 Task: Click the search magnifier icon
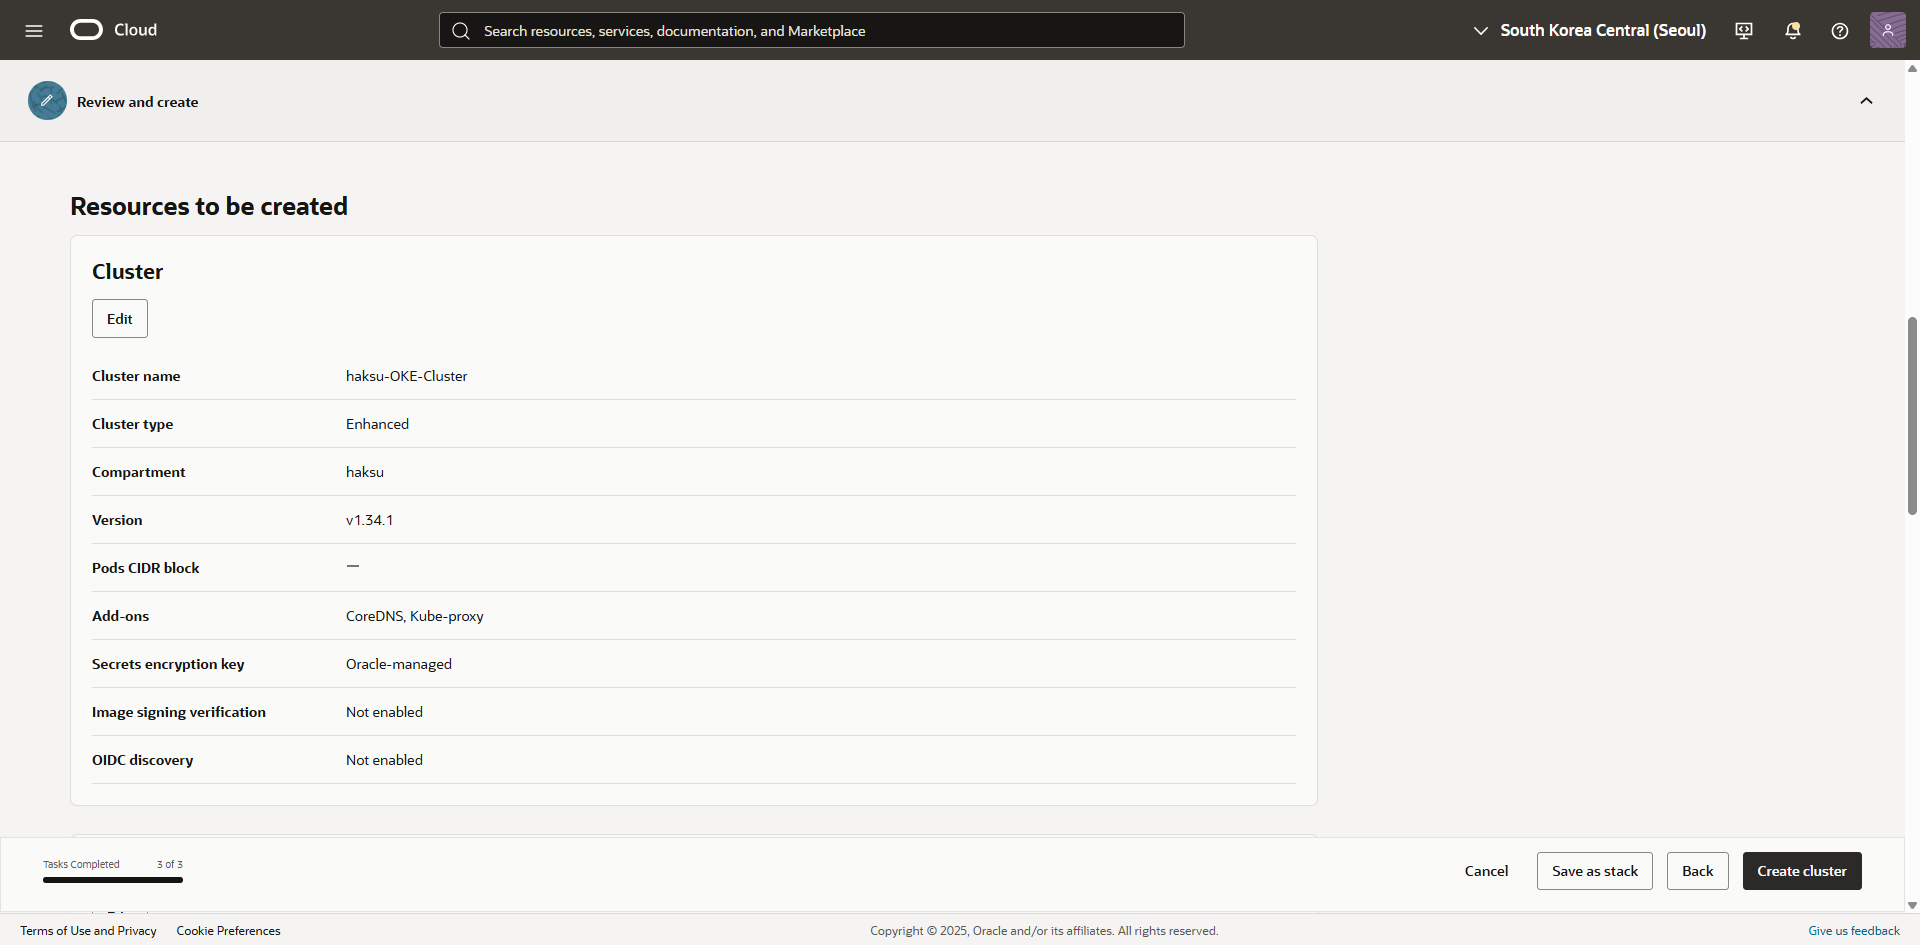pos(461,31)
